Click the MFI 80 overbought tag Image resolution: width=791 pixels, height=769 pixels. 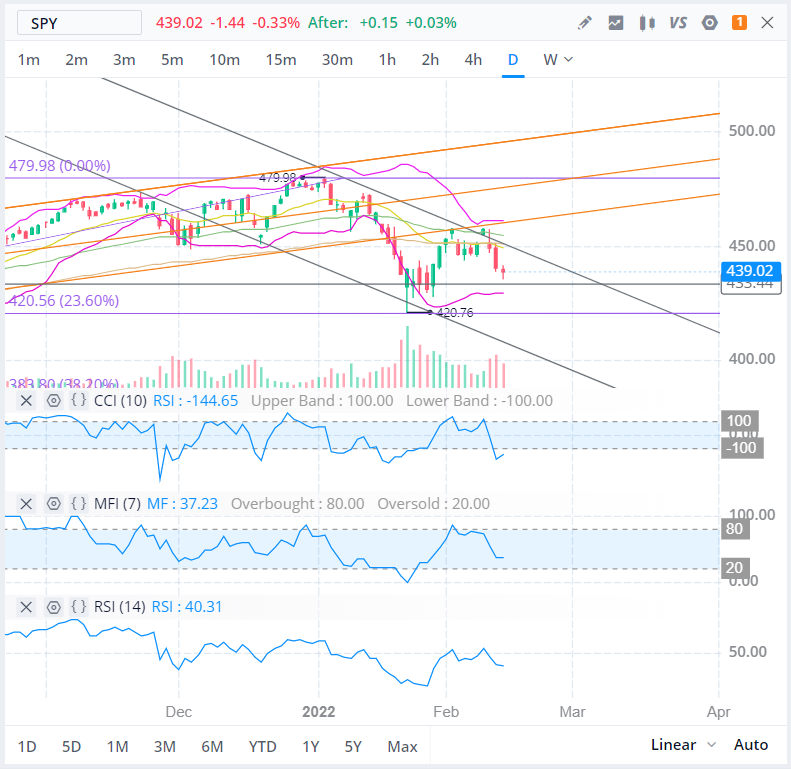coord(735,529)
